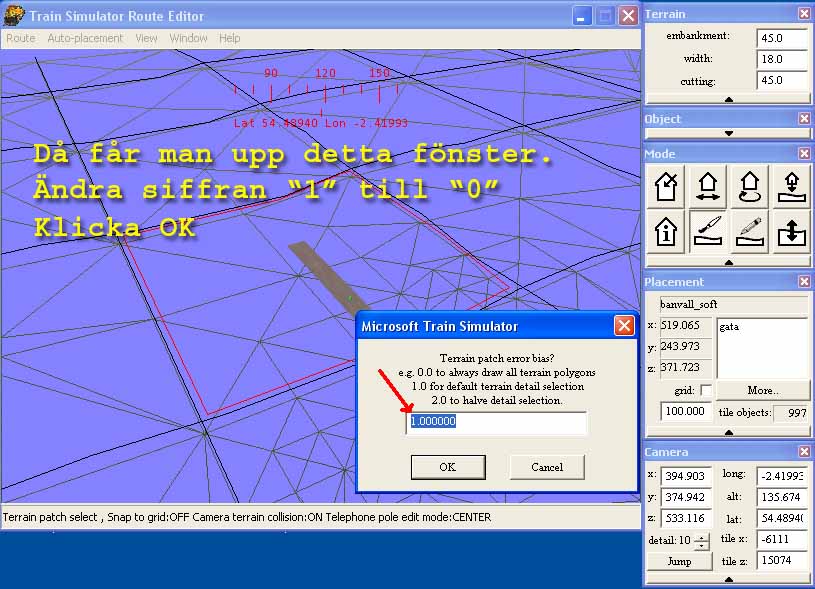This screenshot has height=589, width=815.
Task: Select the gata item in Placement list
Action: click(729, 327)
